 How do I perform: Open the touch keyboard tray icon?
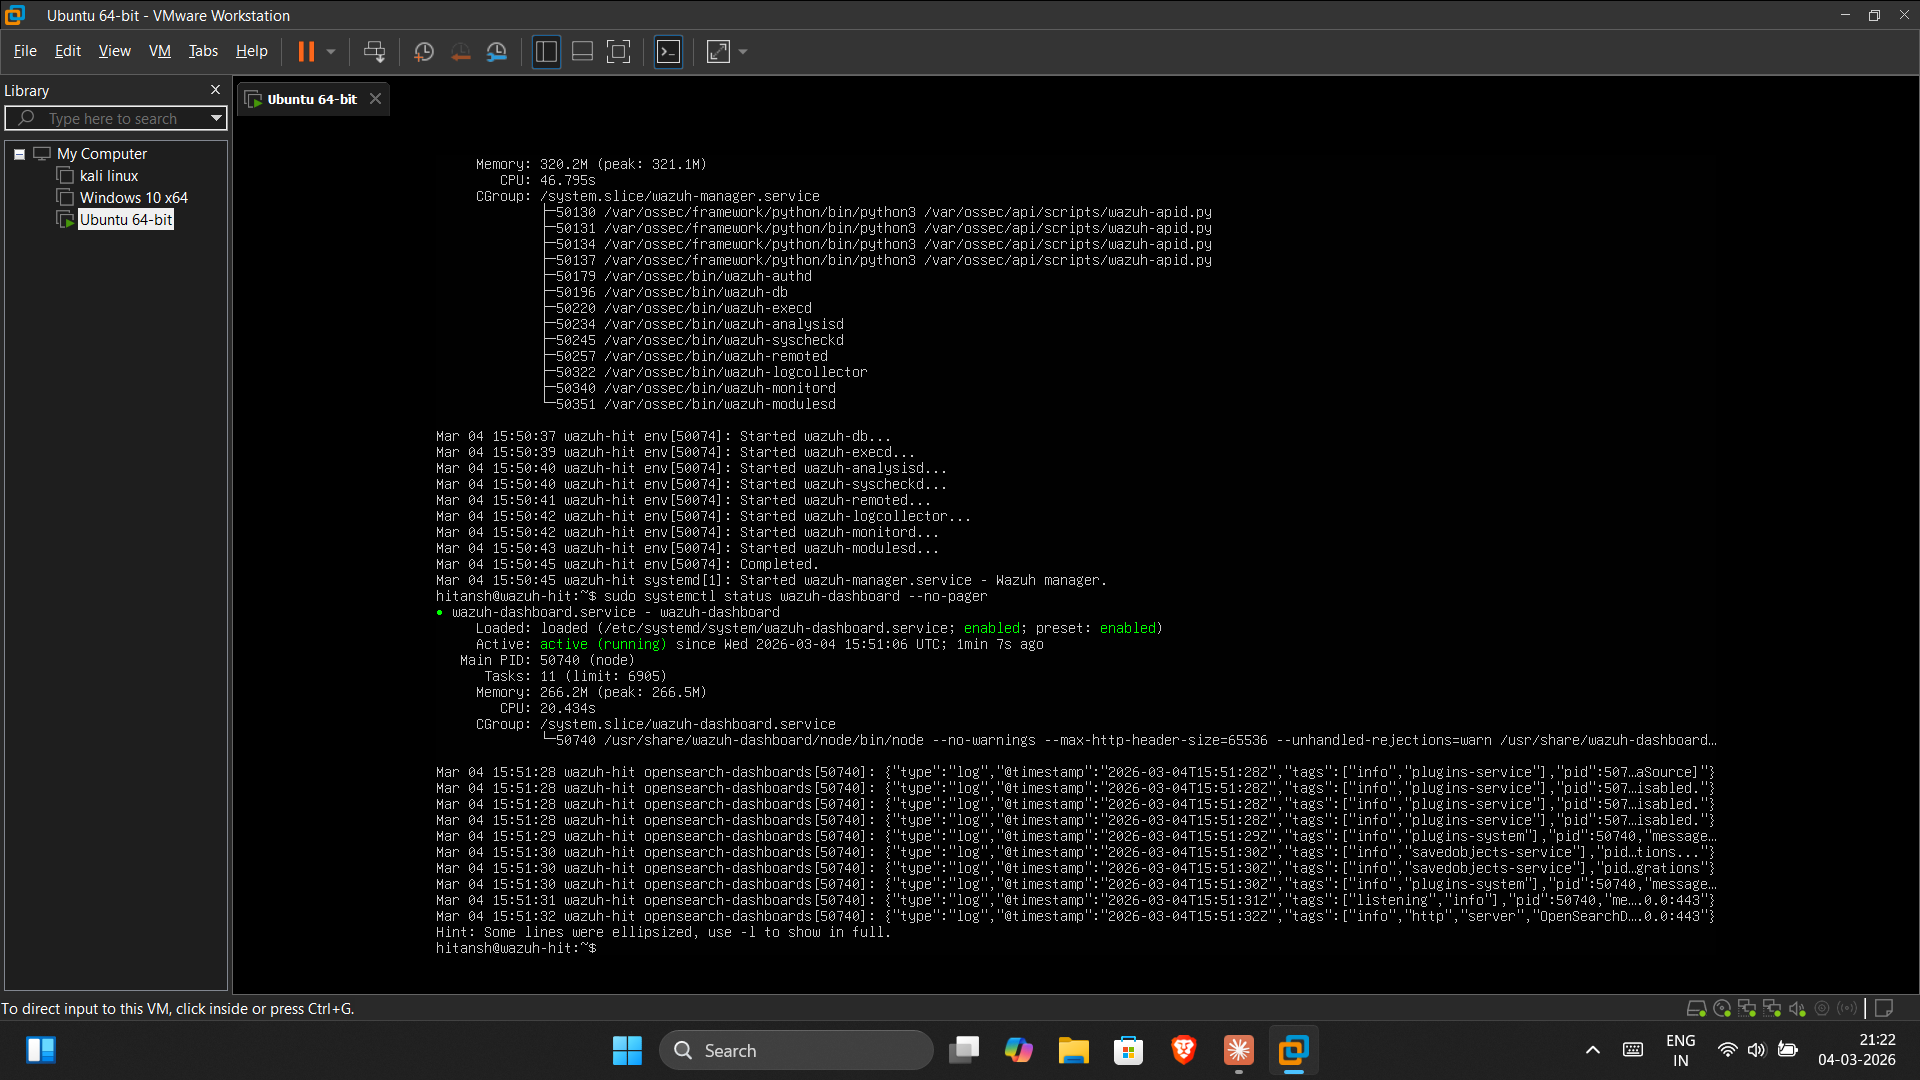(1633, 1050)
